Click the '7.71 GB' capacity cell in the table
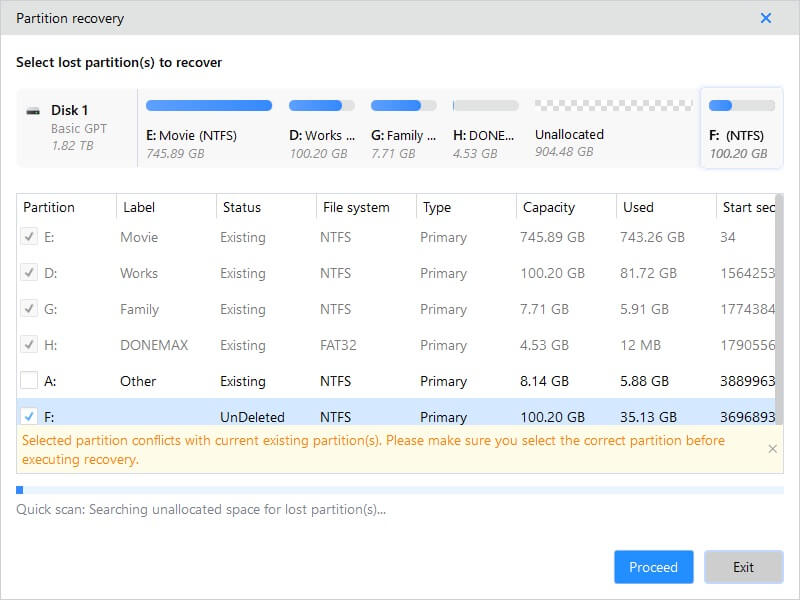 point(544,309)
